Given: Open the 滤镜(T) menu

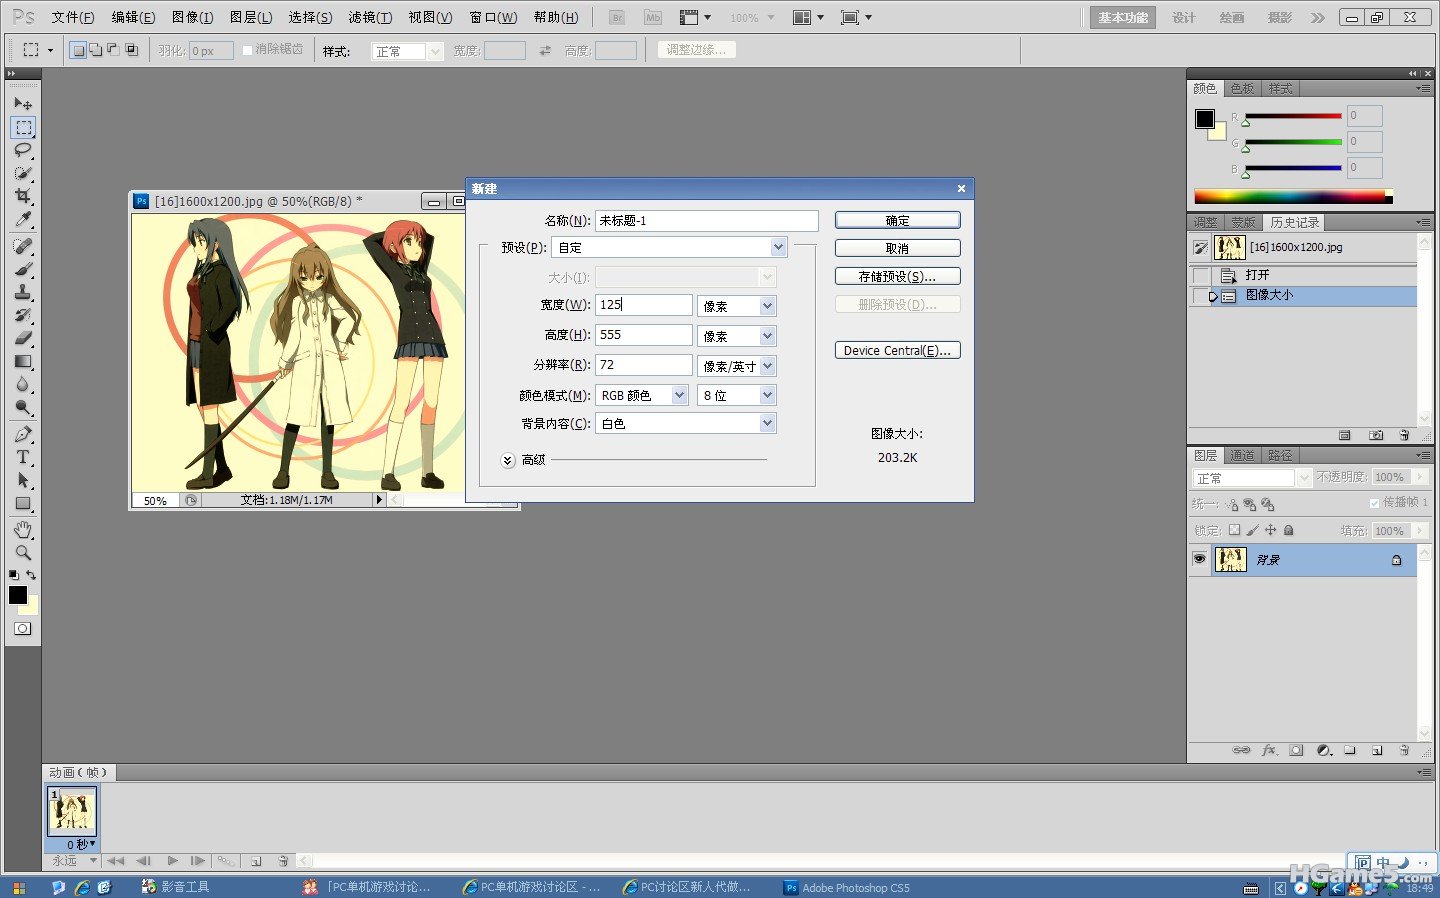Looking at the screenshot, I should [370, 17].
